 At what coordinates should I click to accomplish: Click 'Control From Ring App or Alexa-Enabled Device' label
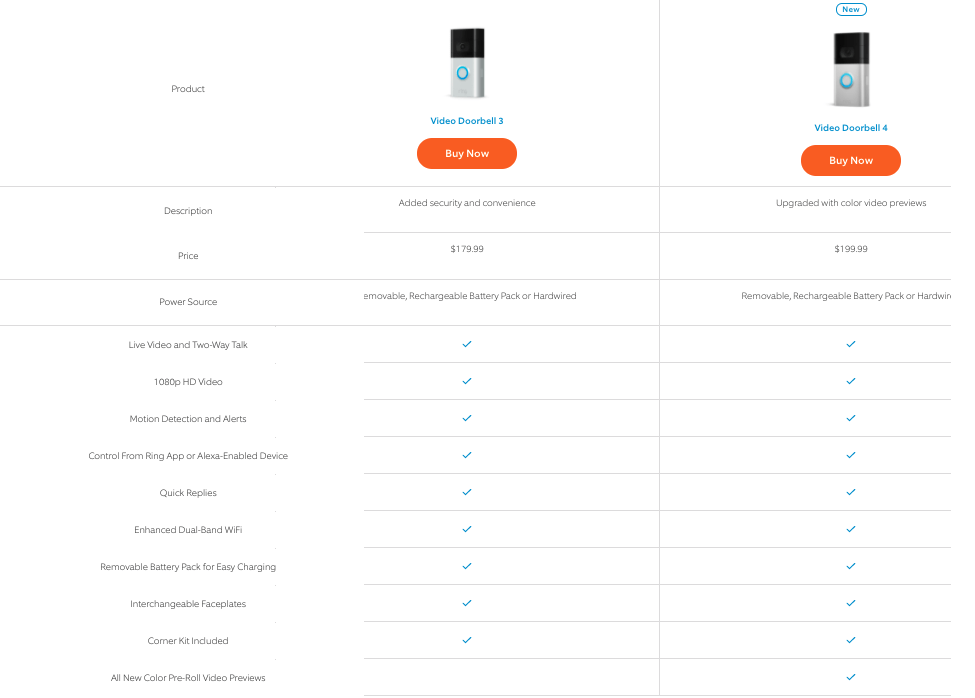click(x=188, y=456)
